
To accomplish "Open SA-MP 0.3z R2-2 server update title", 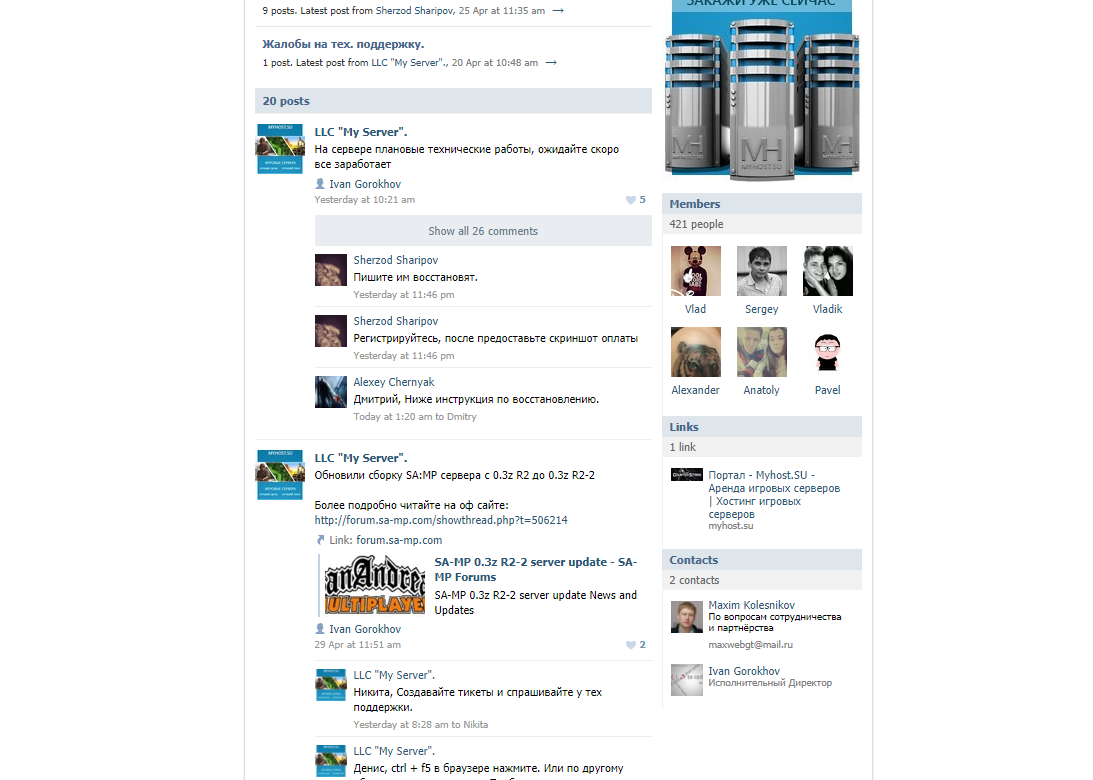I will (535, 569).
